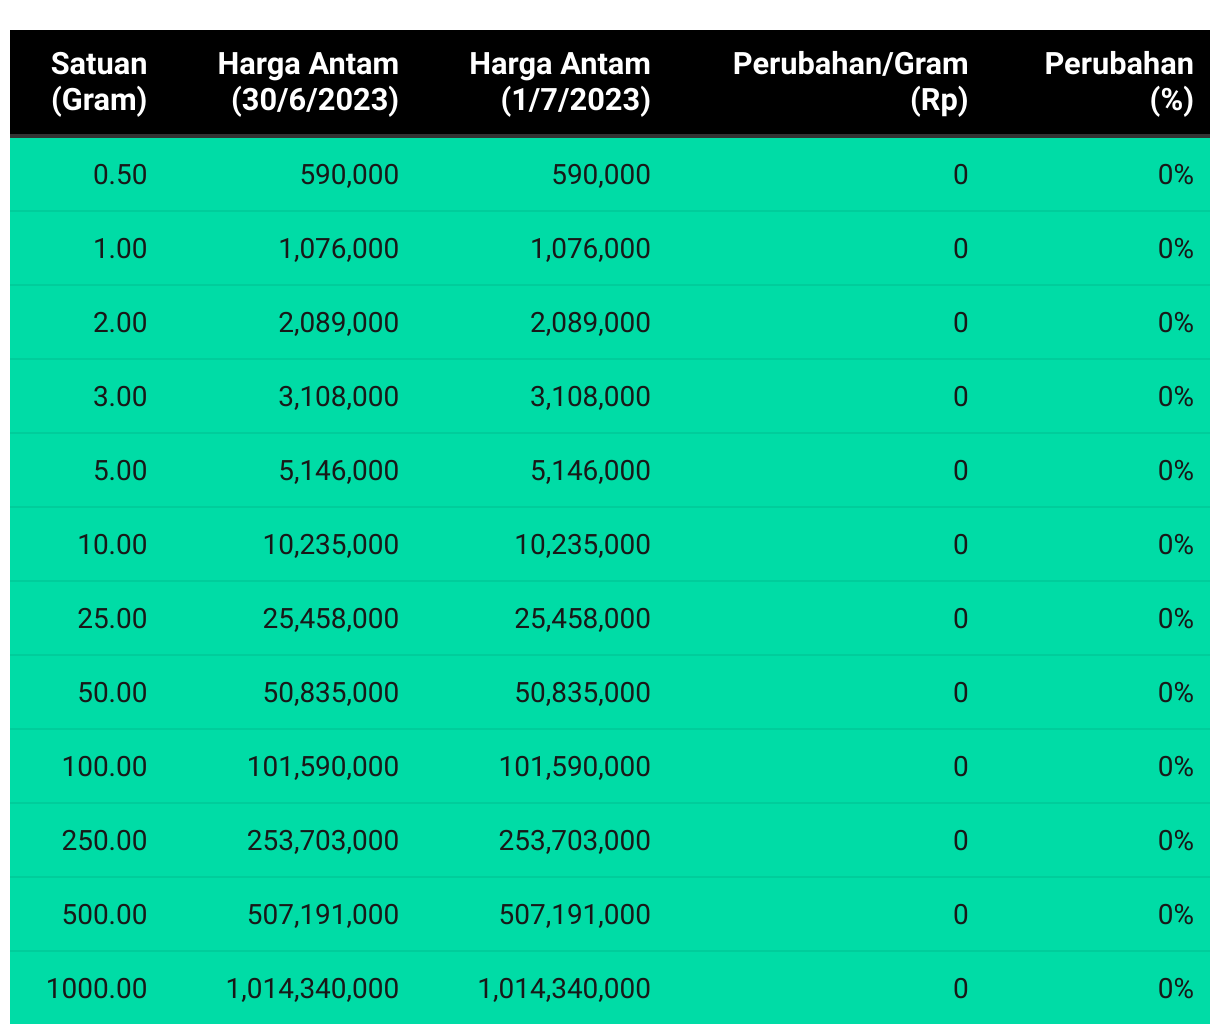Select the 0% value in the 1000.00 row

tap(1176, 989)
